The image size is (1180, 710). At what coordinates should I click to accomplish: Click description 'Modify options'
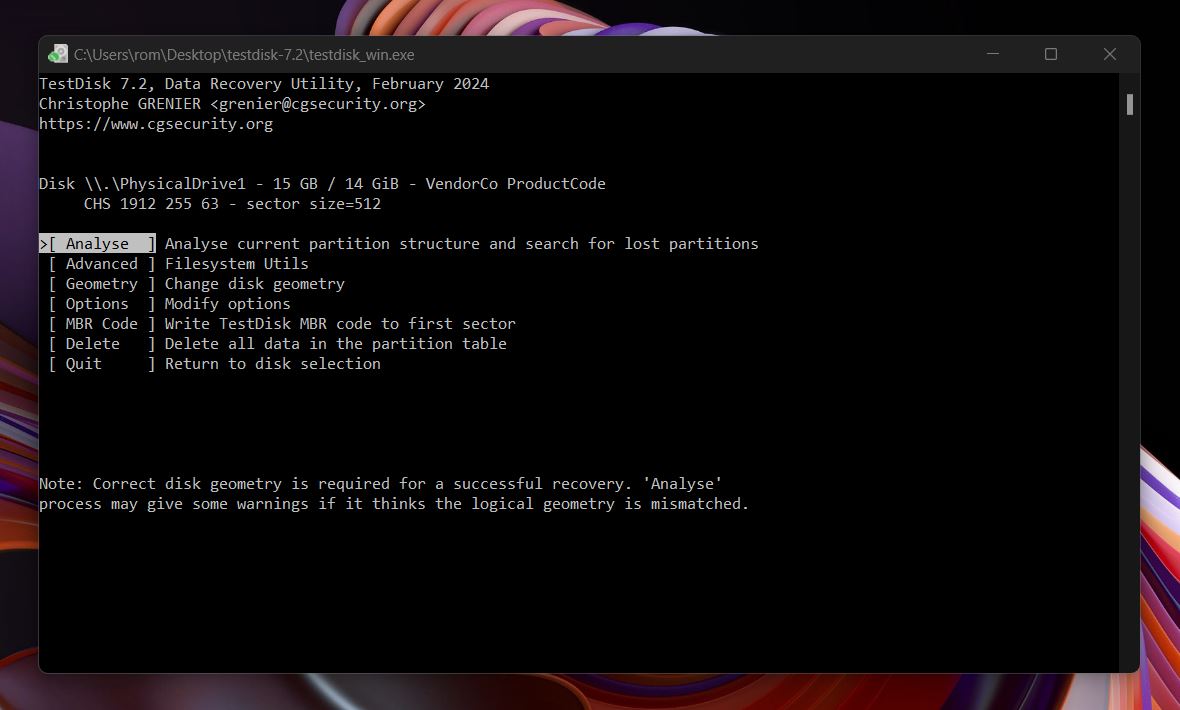pos(227,304)
